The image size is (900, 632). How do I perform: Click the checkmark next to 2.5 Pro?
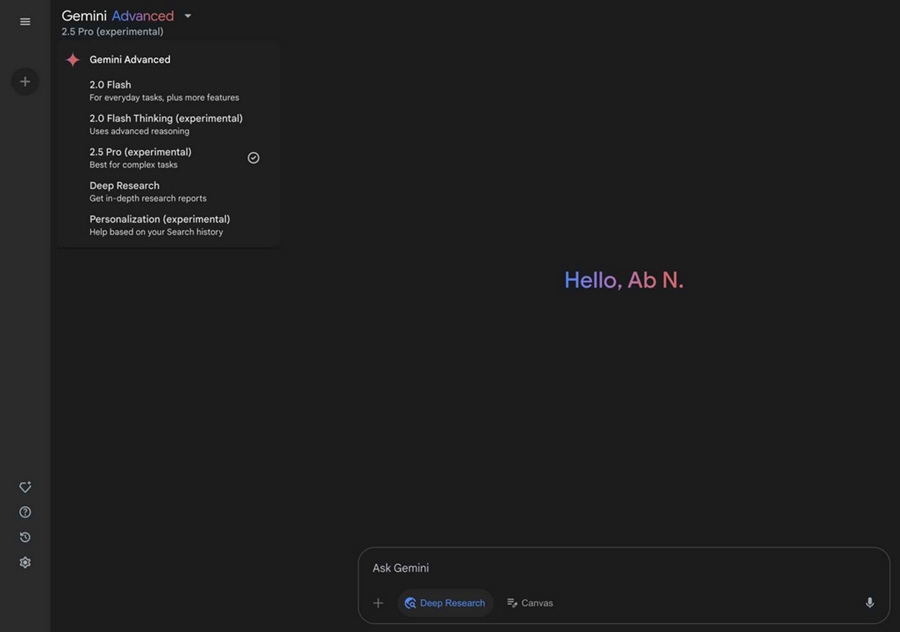[x=253, y=158]
